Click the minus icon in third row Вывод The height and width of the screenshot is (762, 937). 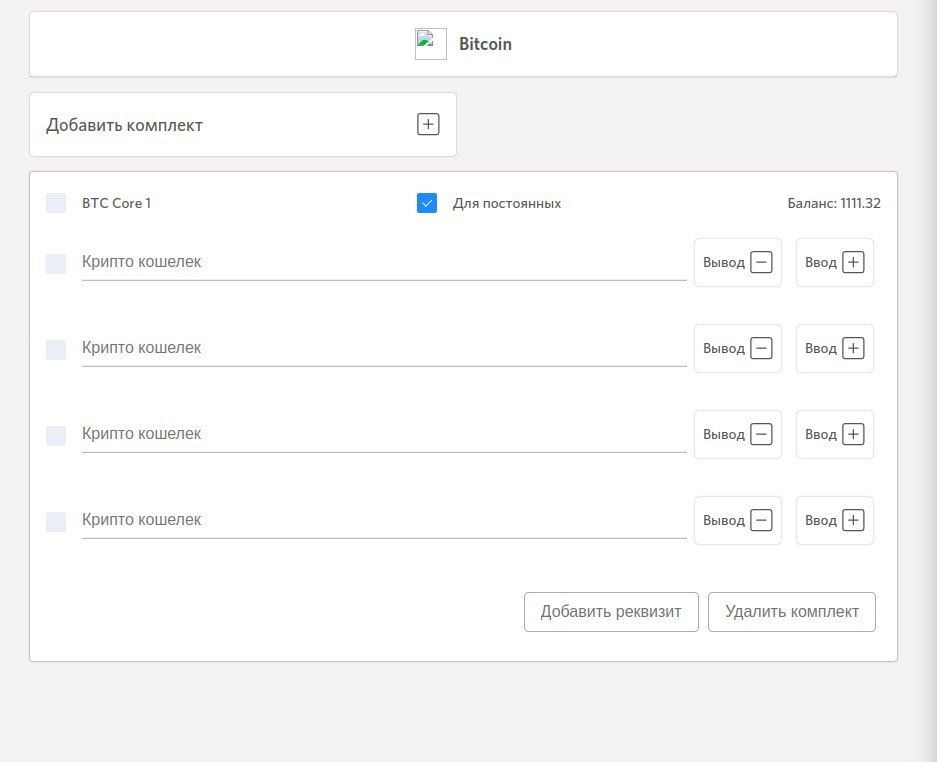click(761, 434)
